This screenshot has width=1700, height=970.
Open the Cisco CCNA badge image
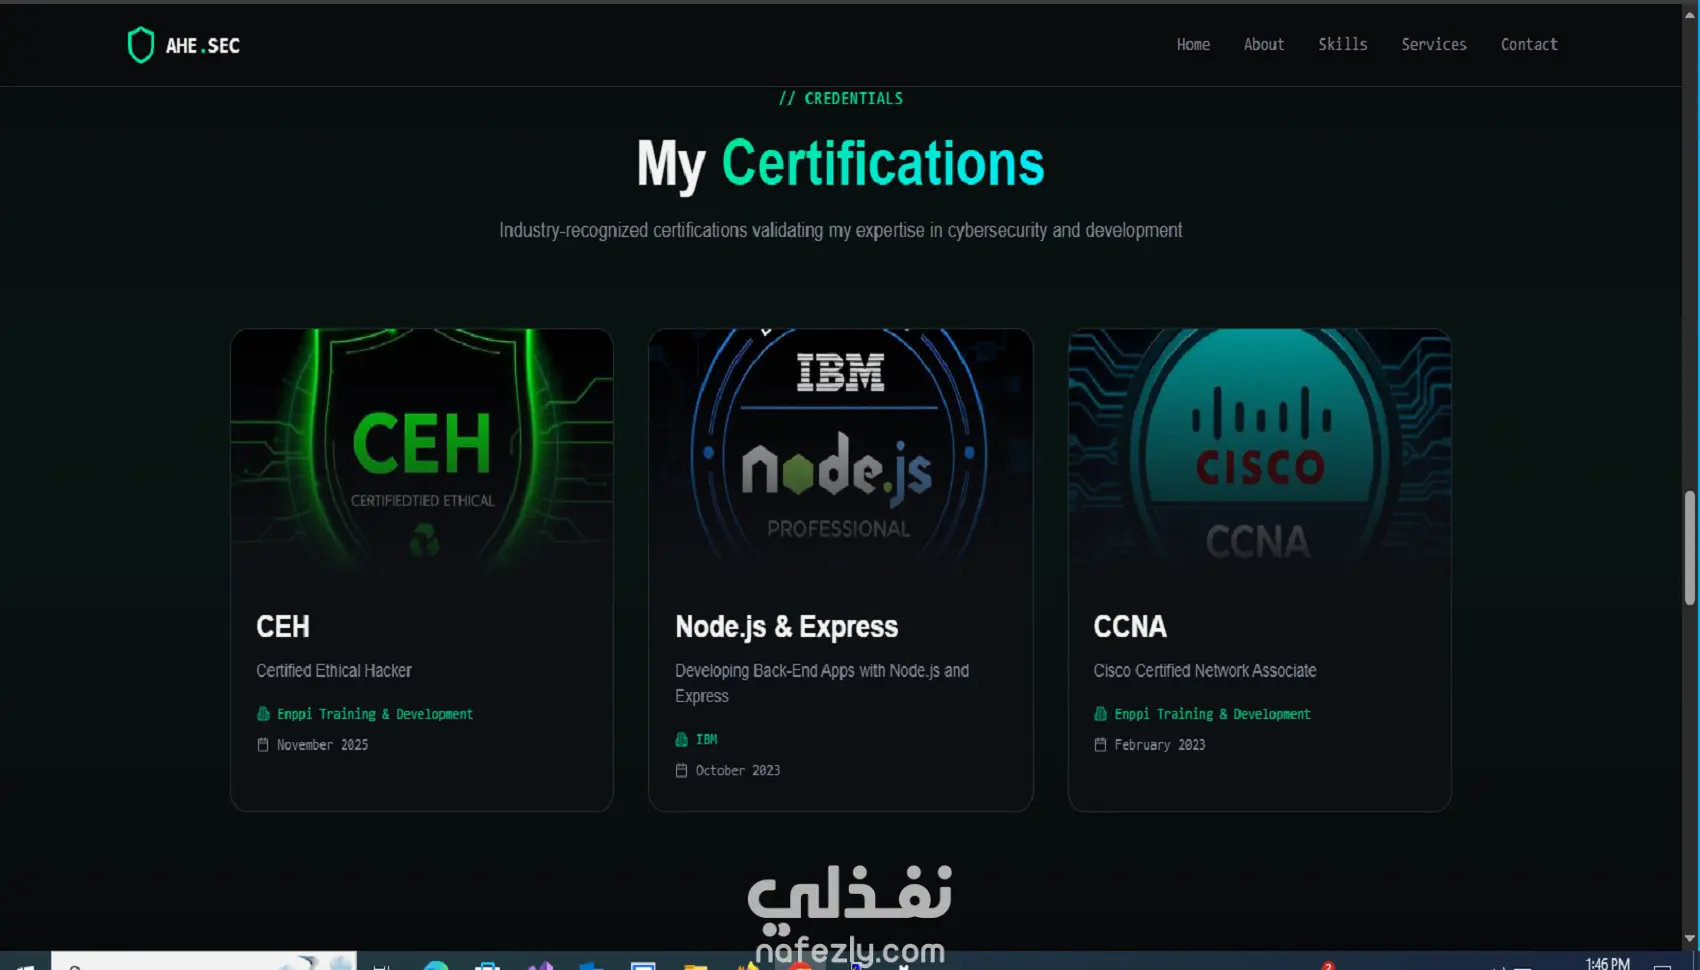pos(1259,452)
